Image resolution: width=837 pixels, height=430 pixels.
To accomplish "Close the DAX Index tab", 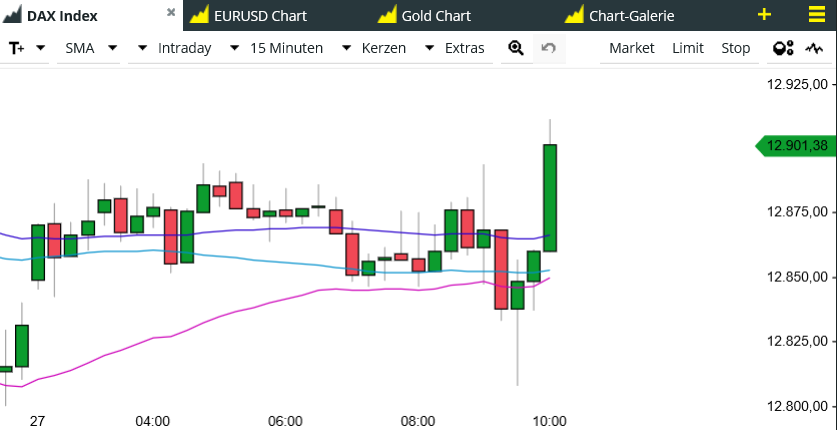I will pyautogui.click(x=171, y=13).
